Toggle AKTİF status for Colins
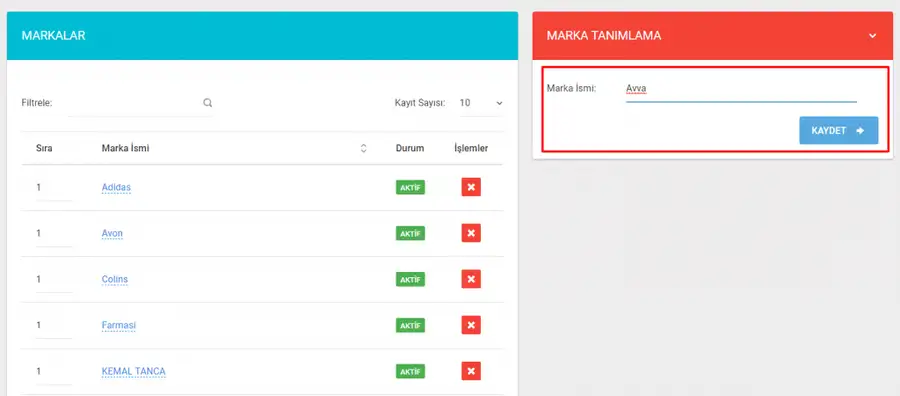This screenshot has height=396, width=900. (410, 279)
